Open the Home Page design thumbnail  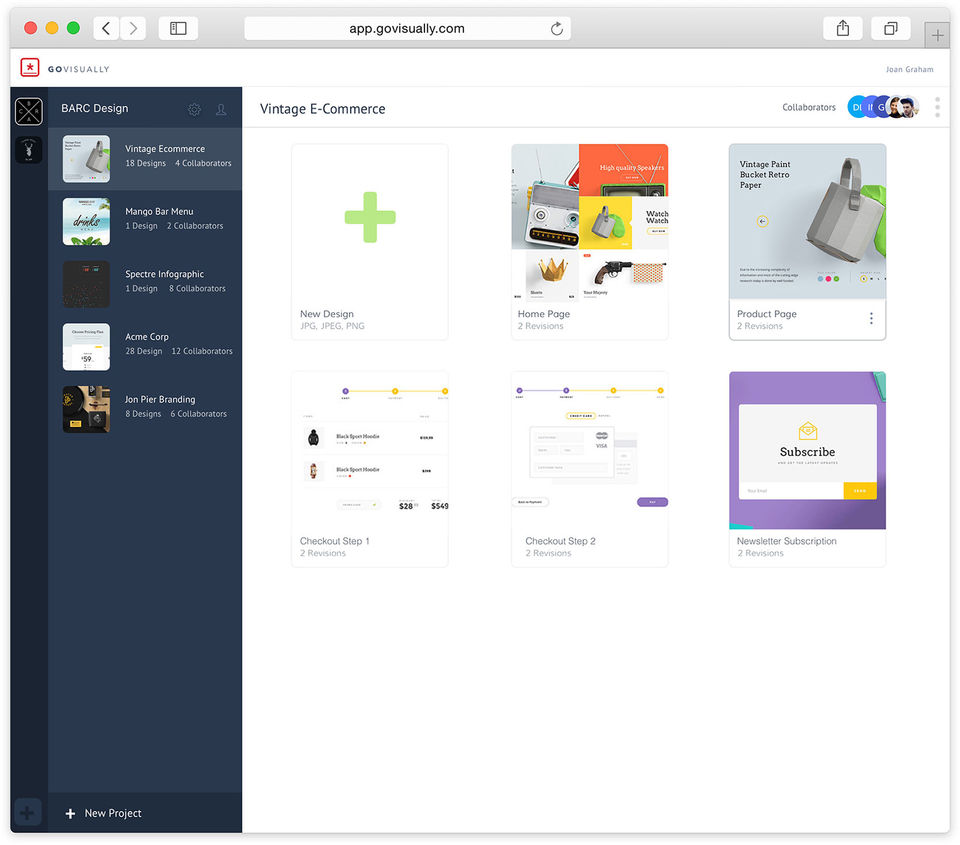590,222
